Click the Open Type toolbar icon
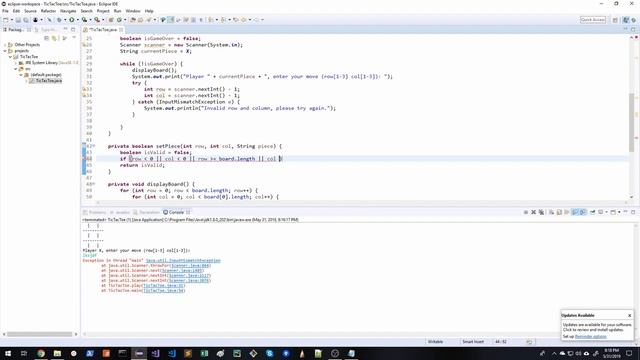Image resolution: width=640 pixels, height=360 pixels. click(x=133, y=20)
